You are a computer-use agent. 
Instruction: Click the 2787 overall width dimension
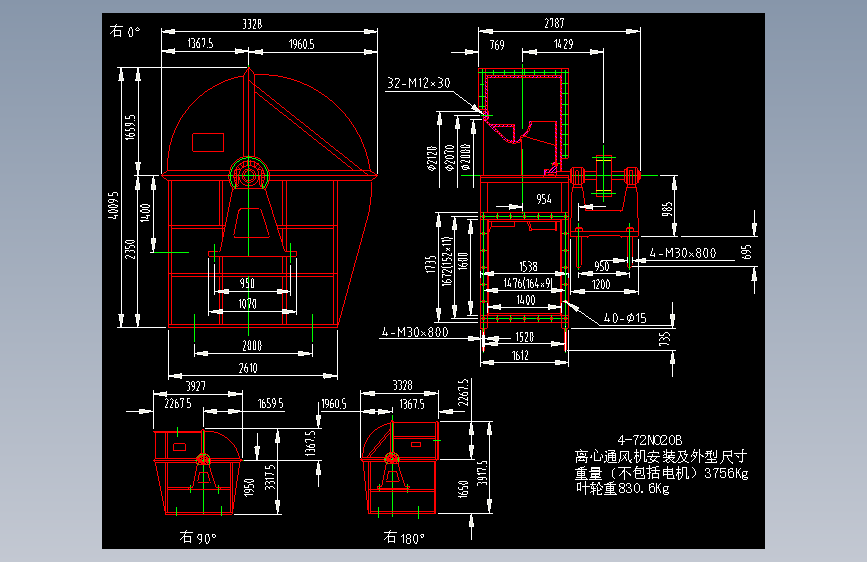(x=554, y=23)
